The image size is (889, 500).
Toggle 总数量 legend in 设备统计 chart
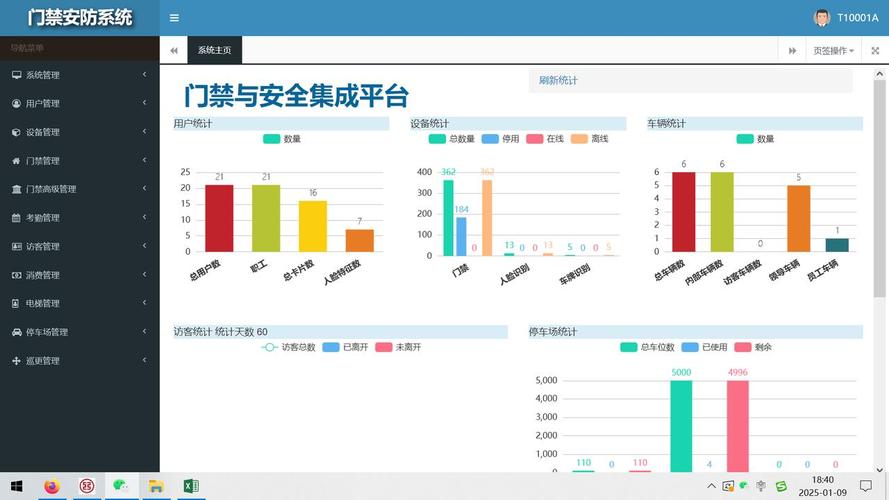click(x=451, y=139)
